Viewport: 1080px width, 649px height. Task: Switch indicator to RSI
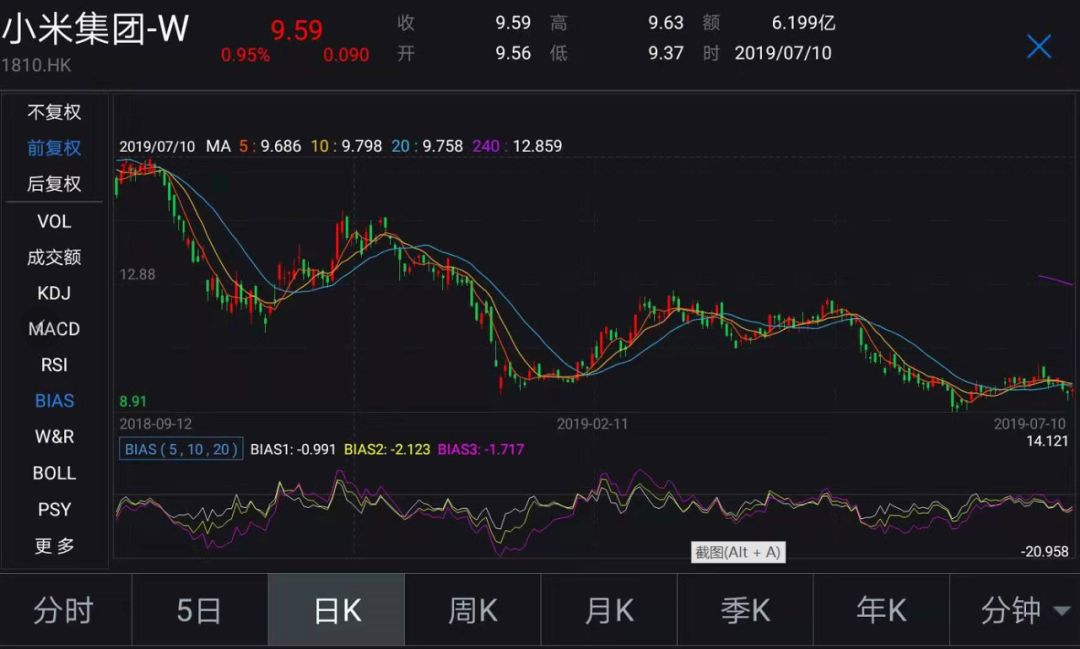click(x=54, y=365)
